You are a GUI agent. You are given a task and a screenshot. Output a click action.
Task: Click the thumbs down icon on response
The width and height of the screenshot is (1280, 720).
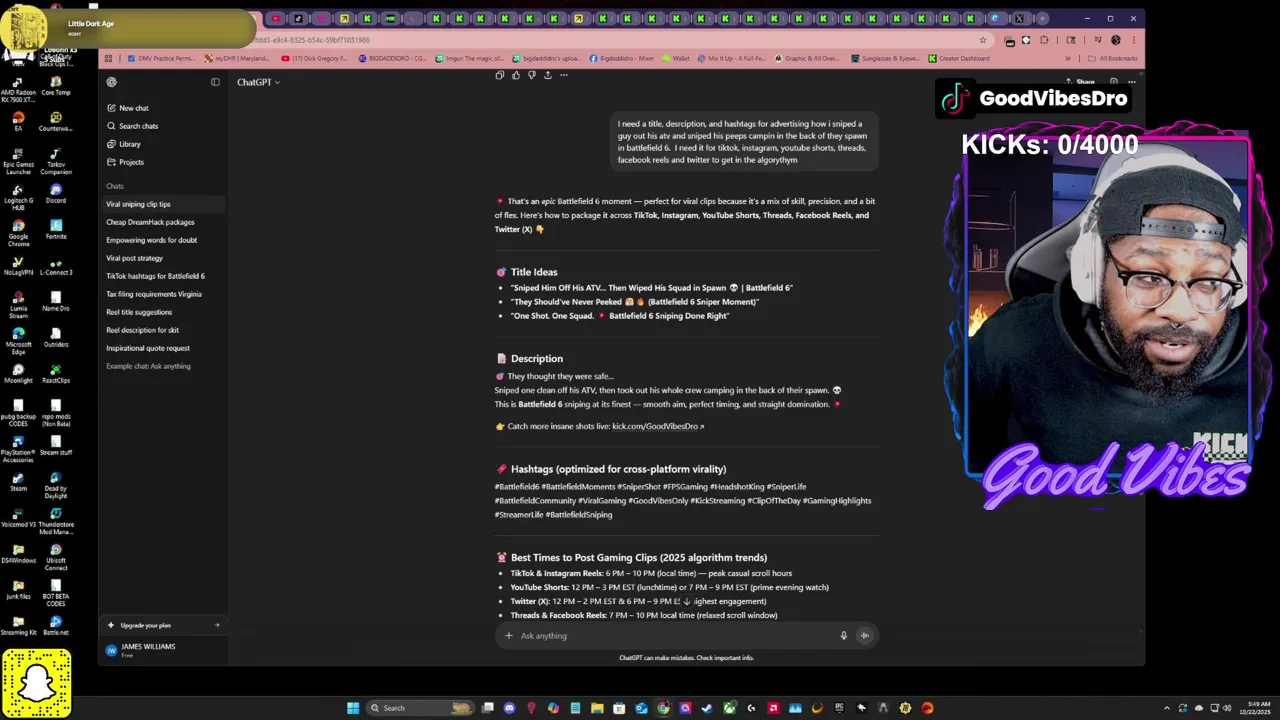coord(531,75)
